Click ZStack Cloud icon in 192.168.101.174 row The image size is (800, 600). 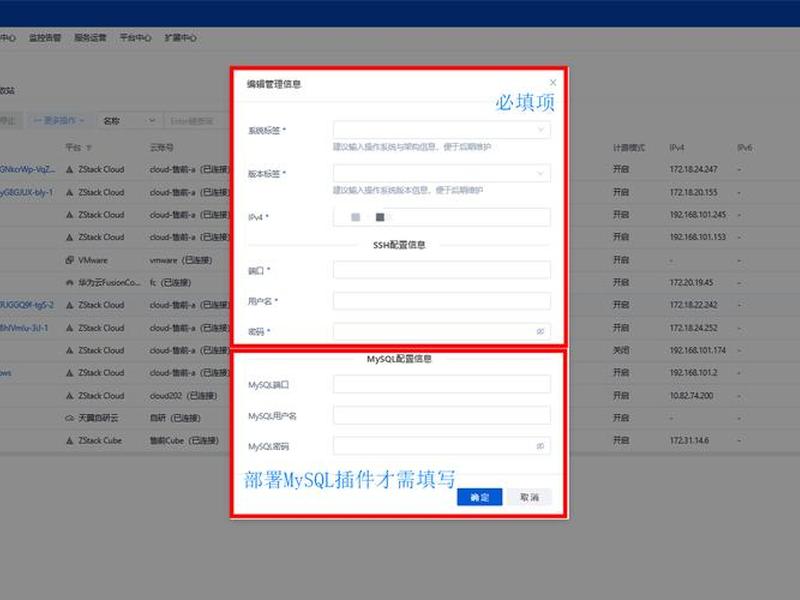70,351
